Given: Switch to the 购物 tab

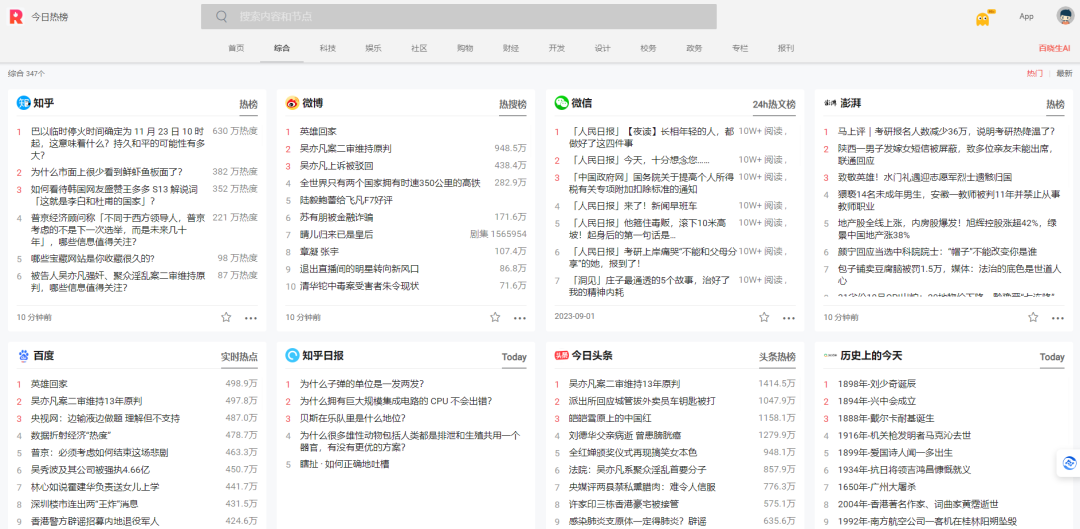Looking at the screenshot, I should (x=465, y=48).
